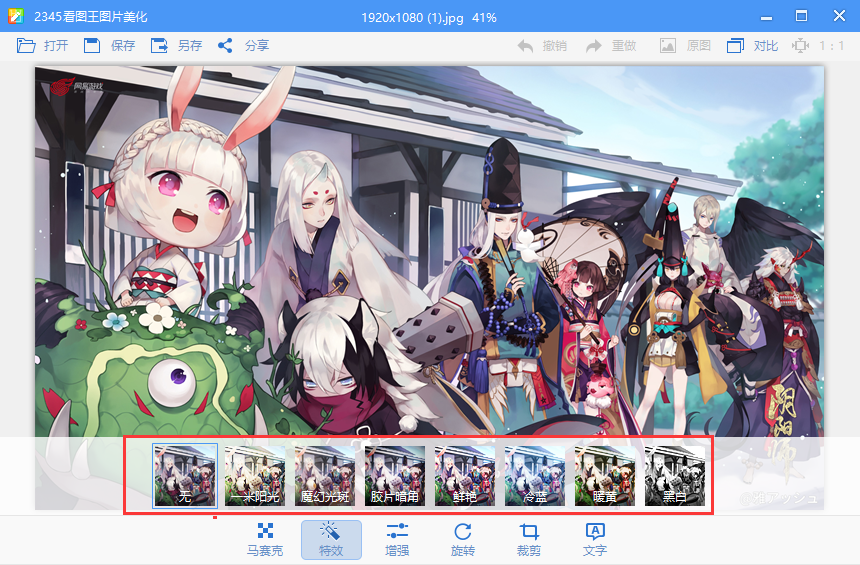
Task: Select the 旋转 (Rotate) tool
Action: [462, 539]
